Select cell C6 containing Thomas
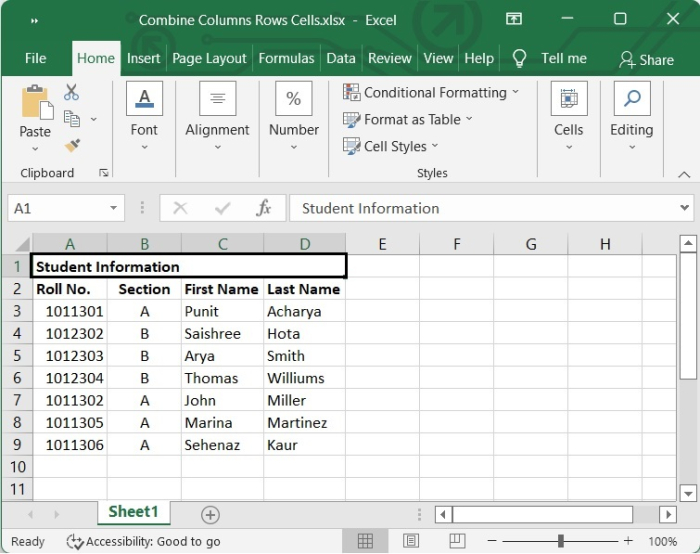 pos(222,378)
